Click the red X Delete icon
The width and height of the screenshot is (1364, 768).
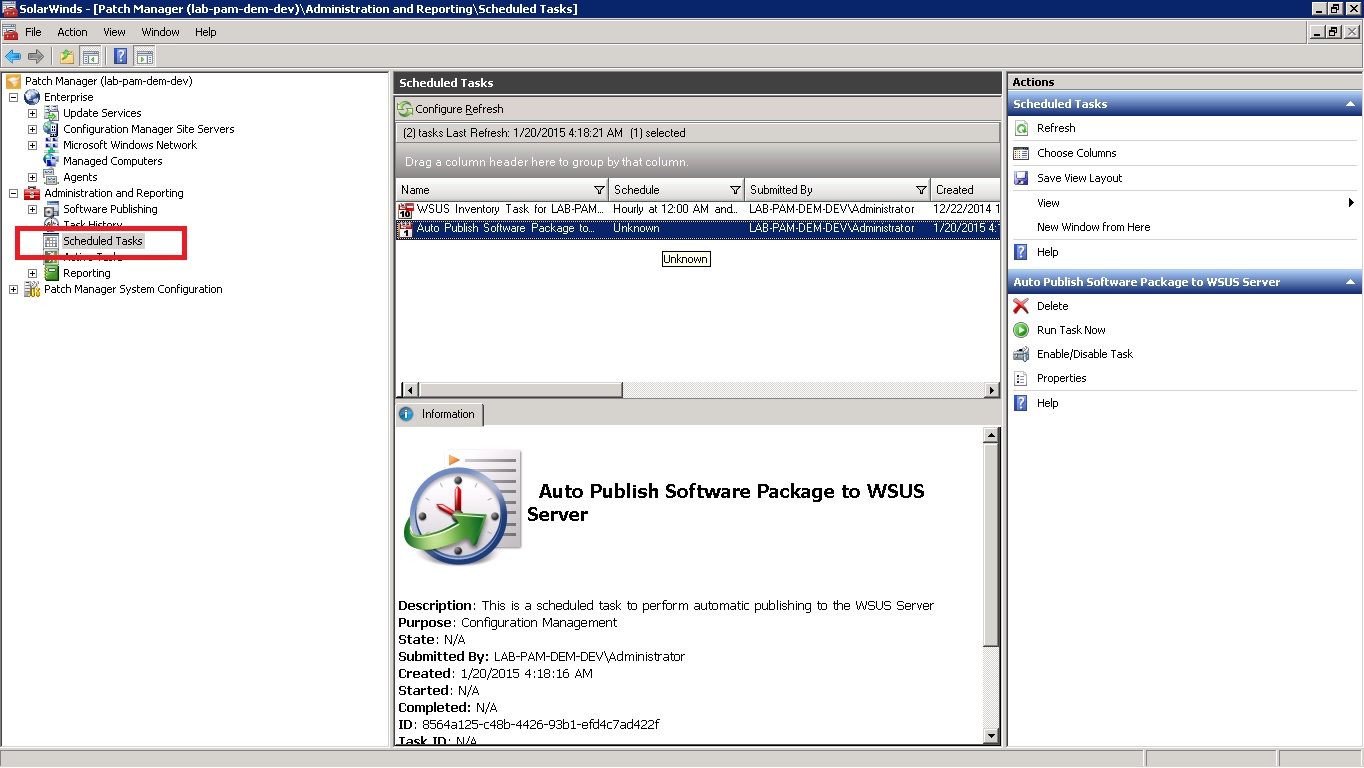tap(1021, 306)
